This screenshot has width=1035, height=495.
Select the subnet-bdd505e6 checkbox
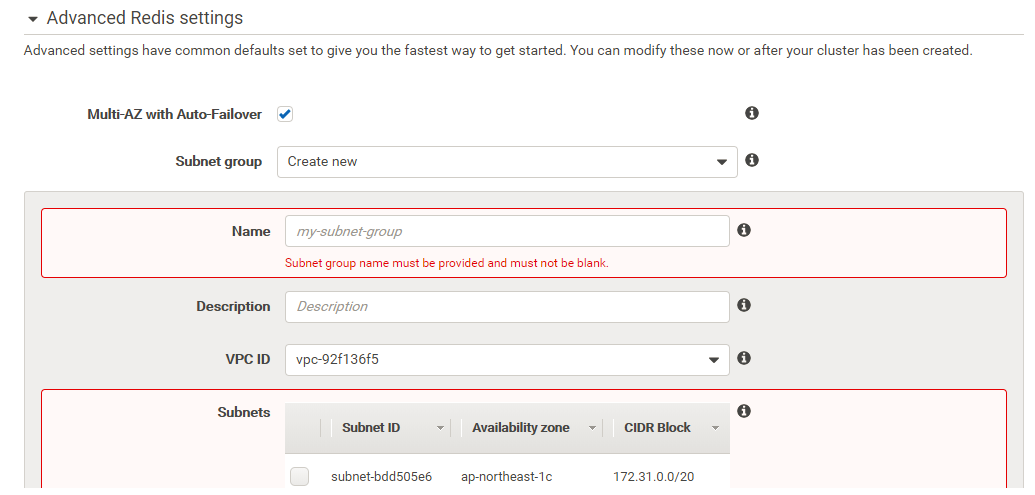(x=299, y=477)
